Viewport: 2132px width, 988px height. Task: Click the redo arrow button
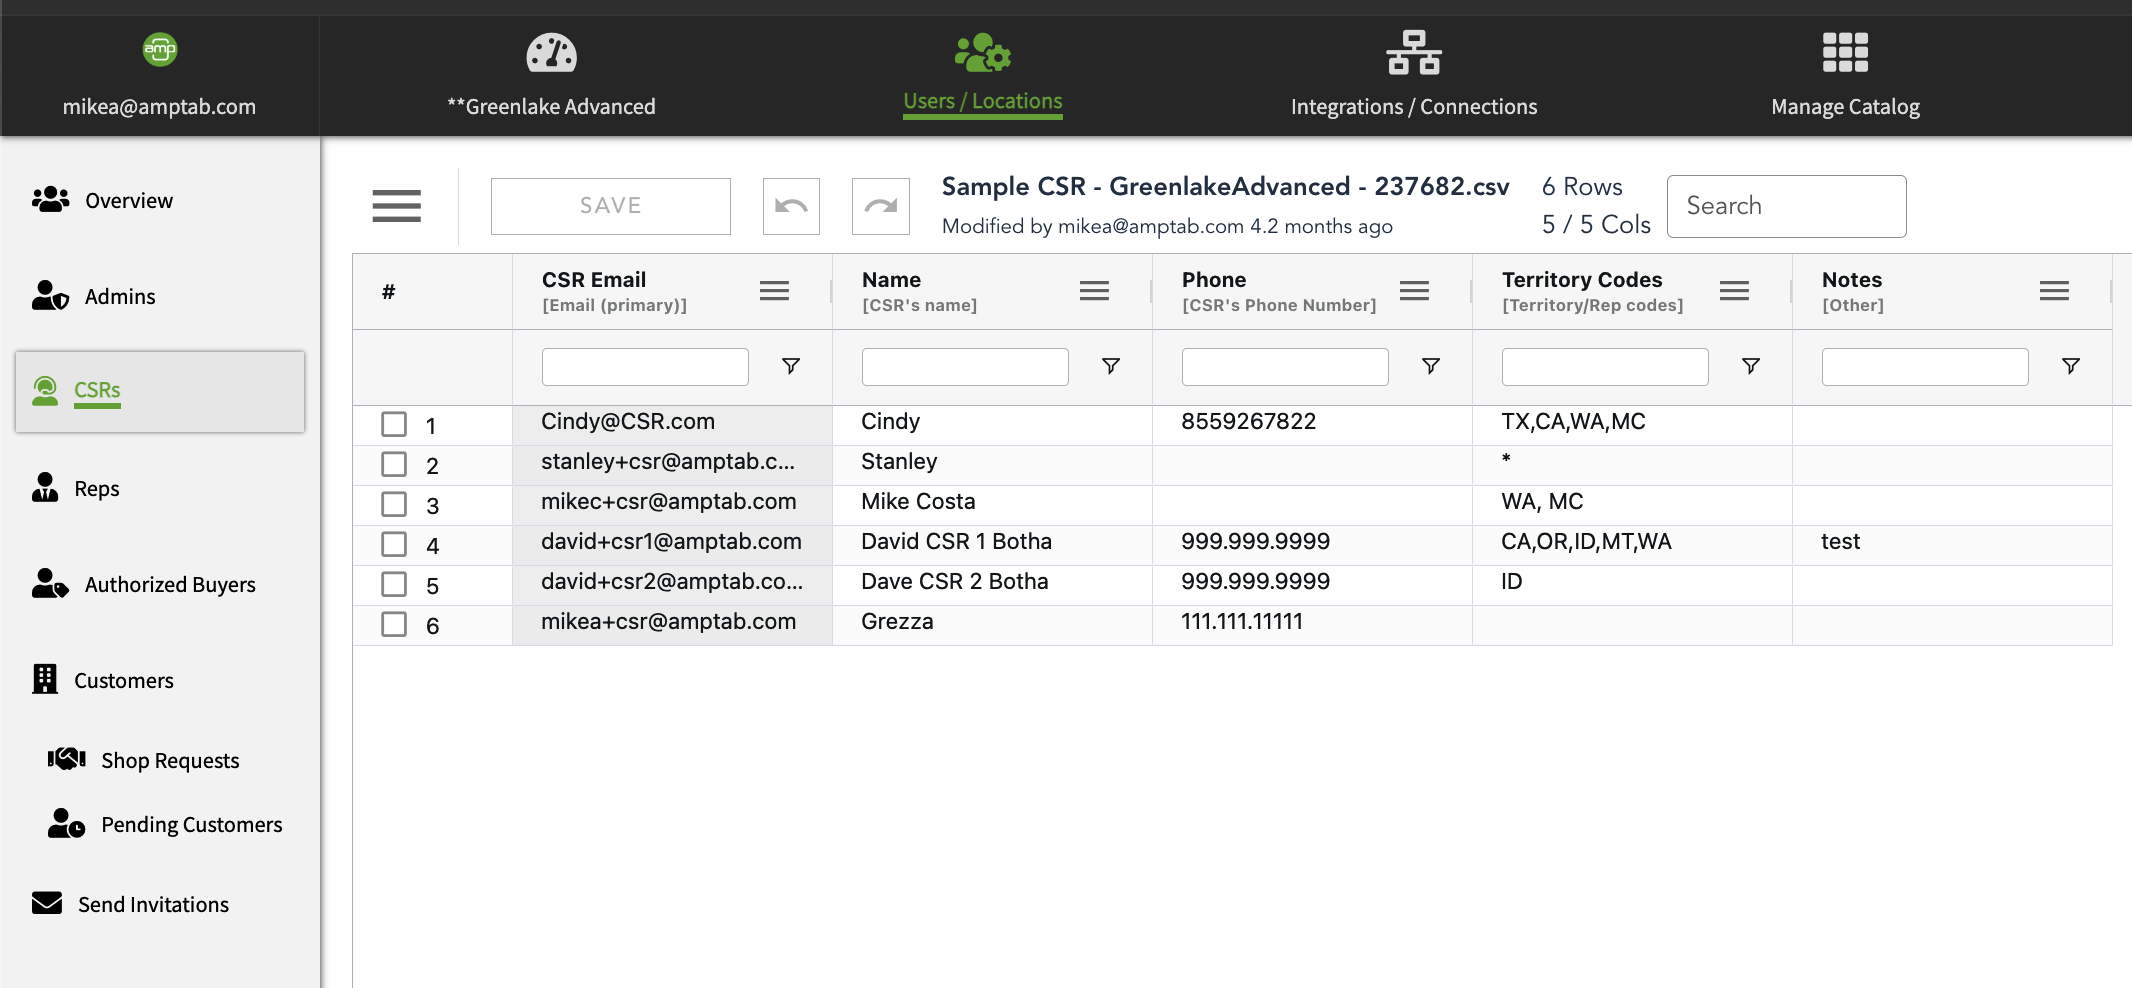(x=881, y=207)
